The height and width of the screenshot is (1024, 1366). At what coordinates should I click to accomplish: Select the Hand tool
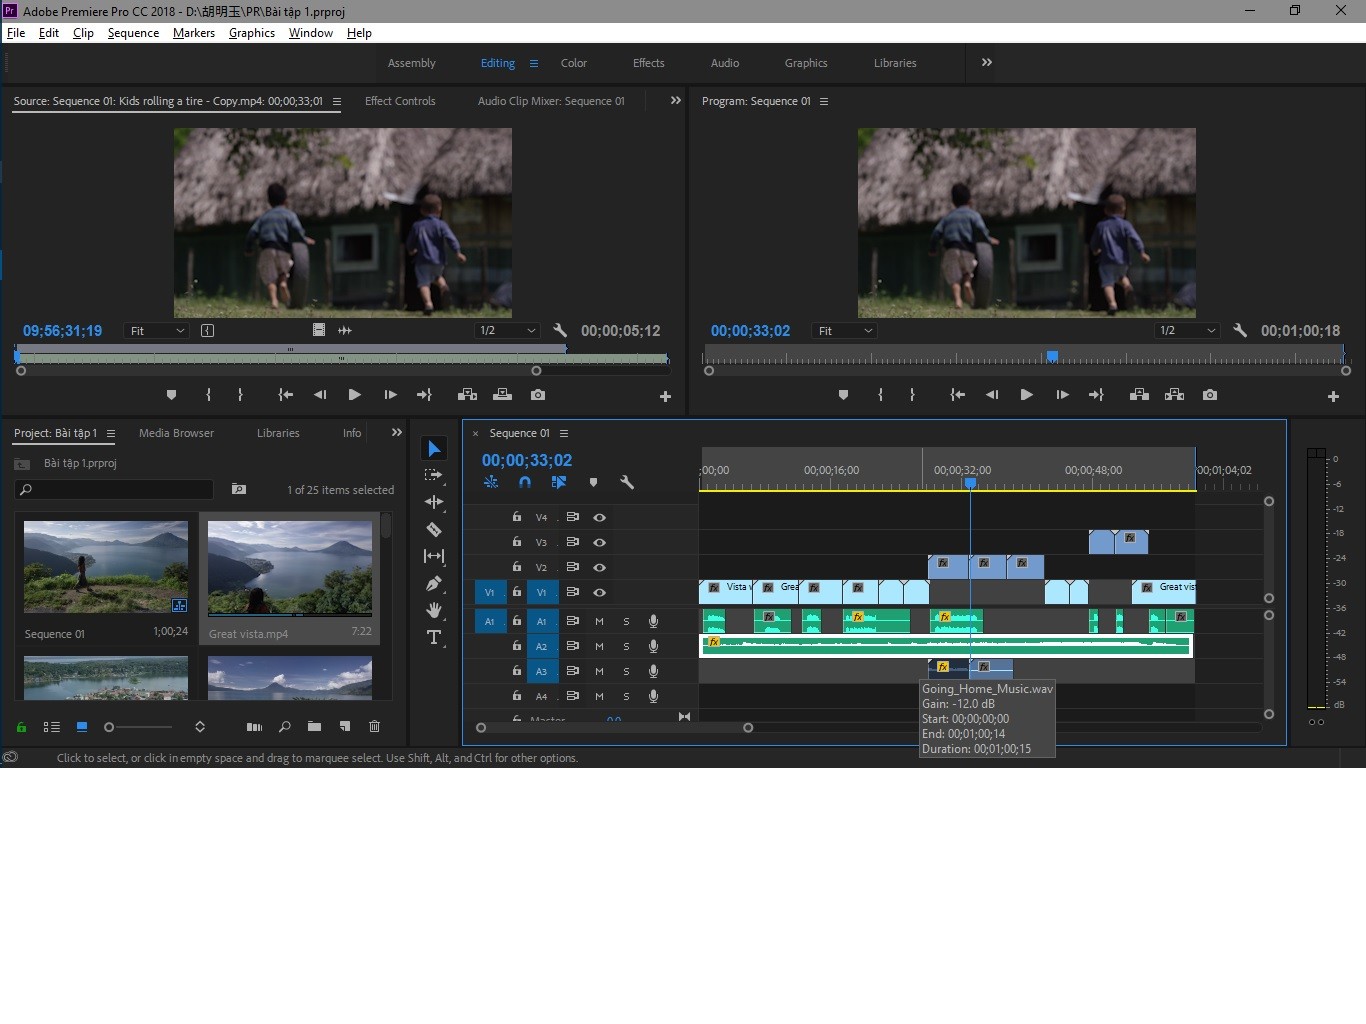click(434, 610)
